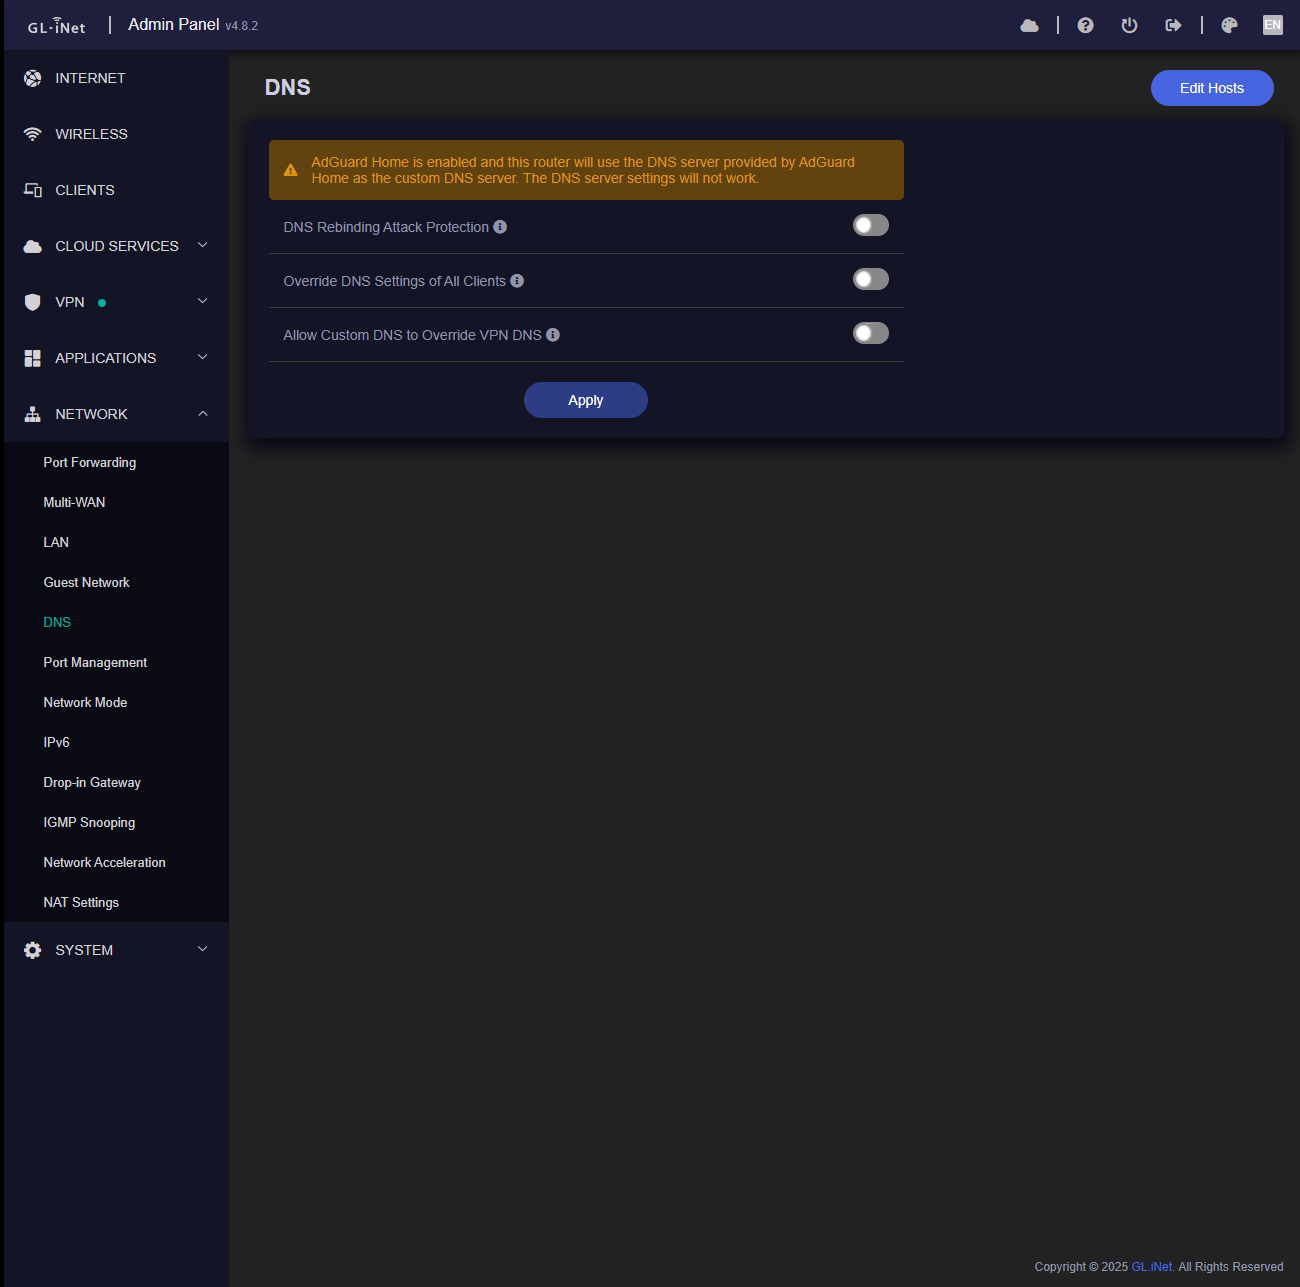The height and width of the screenshot is (1287, 1300).
Task: Open help via question mark icon
Action: [x=1085, y=26]
